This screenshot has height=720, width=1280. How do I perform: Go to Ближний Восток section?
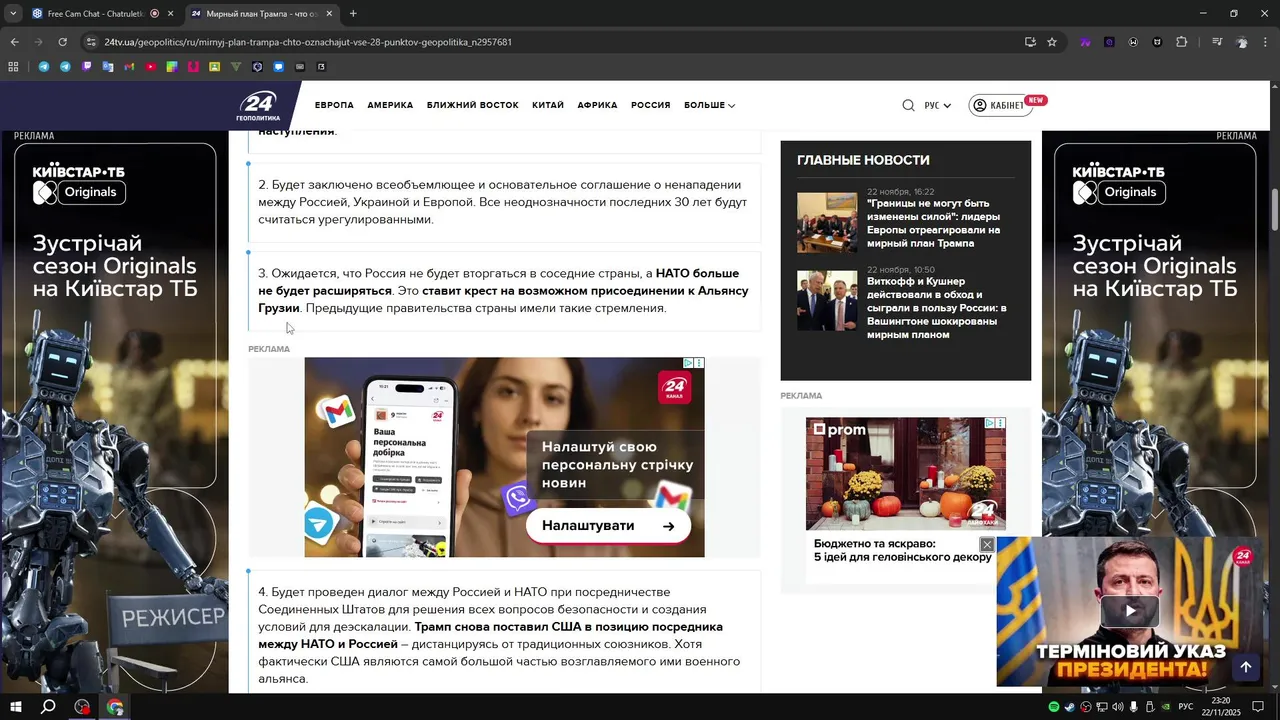(472, 105)
